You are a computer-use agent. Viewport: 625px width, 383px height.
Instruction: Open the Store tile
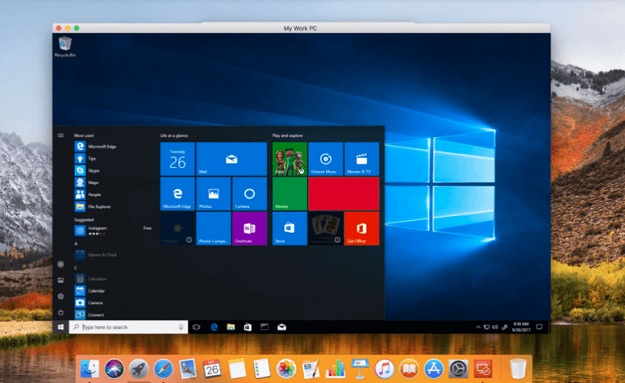(289, 229)
